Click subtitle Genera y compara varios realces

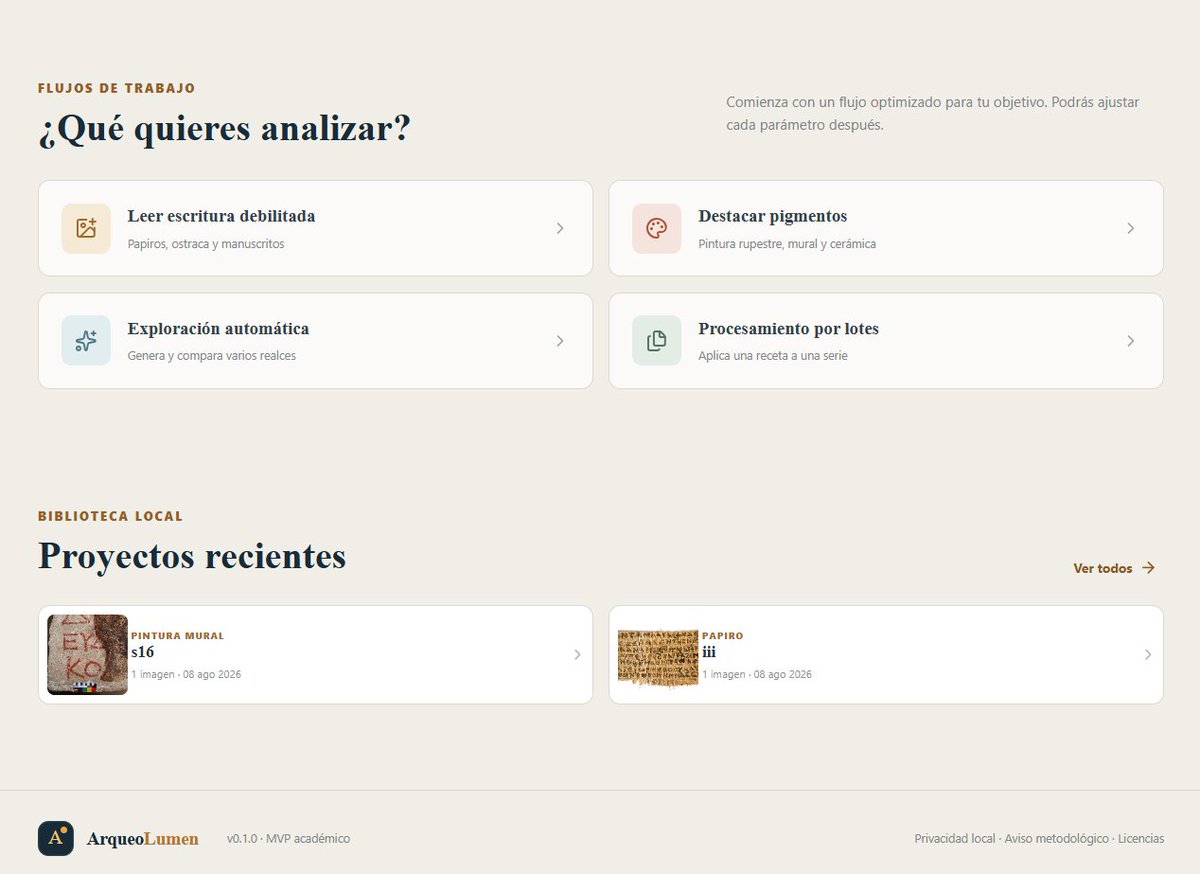pyautogui.click(x=212, y=356)
